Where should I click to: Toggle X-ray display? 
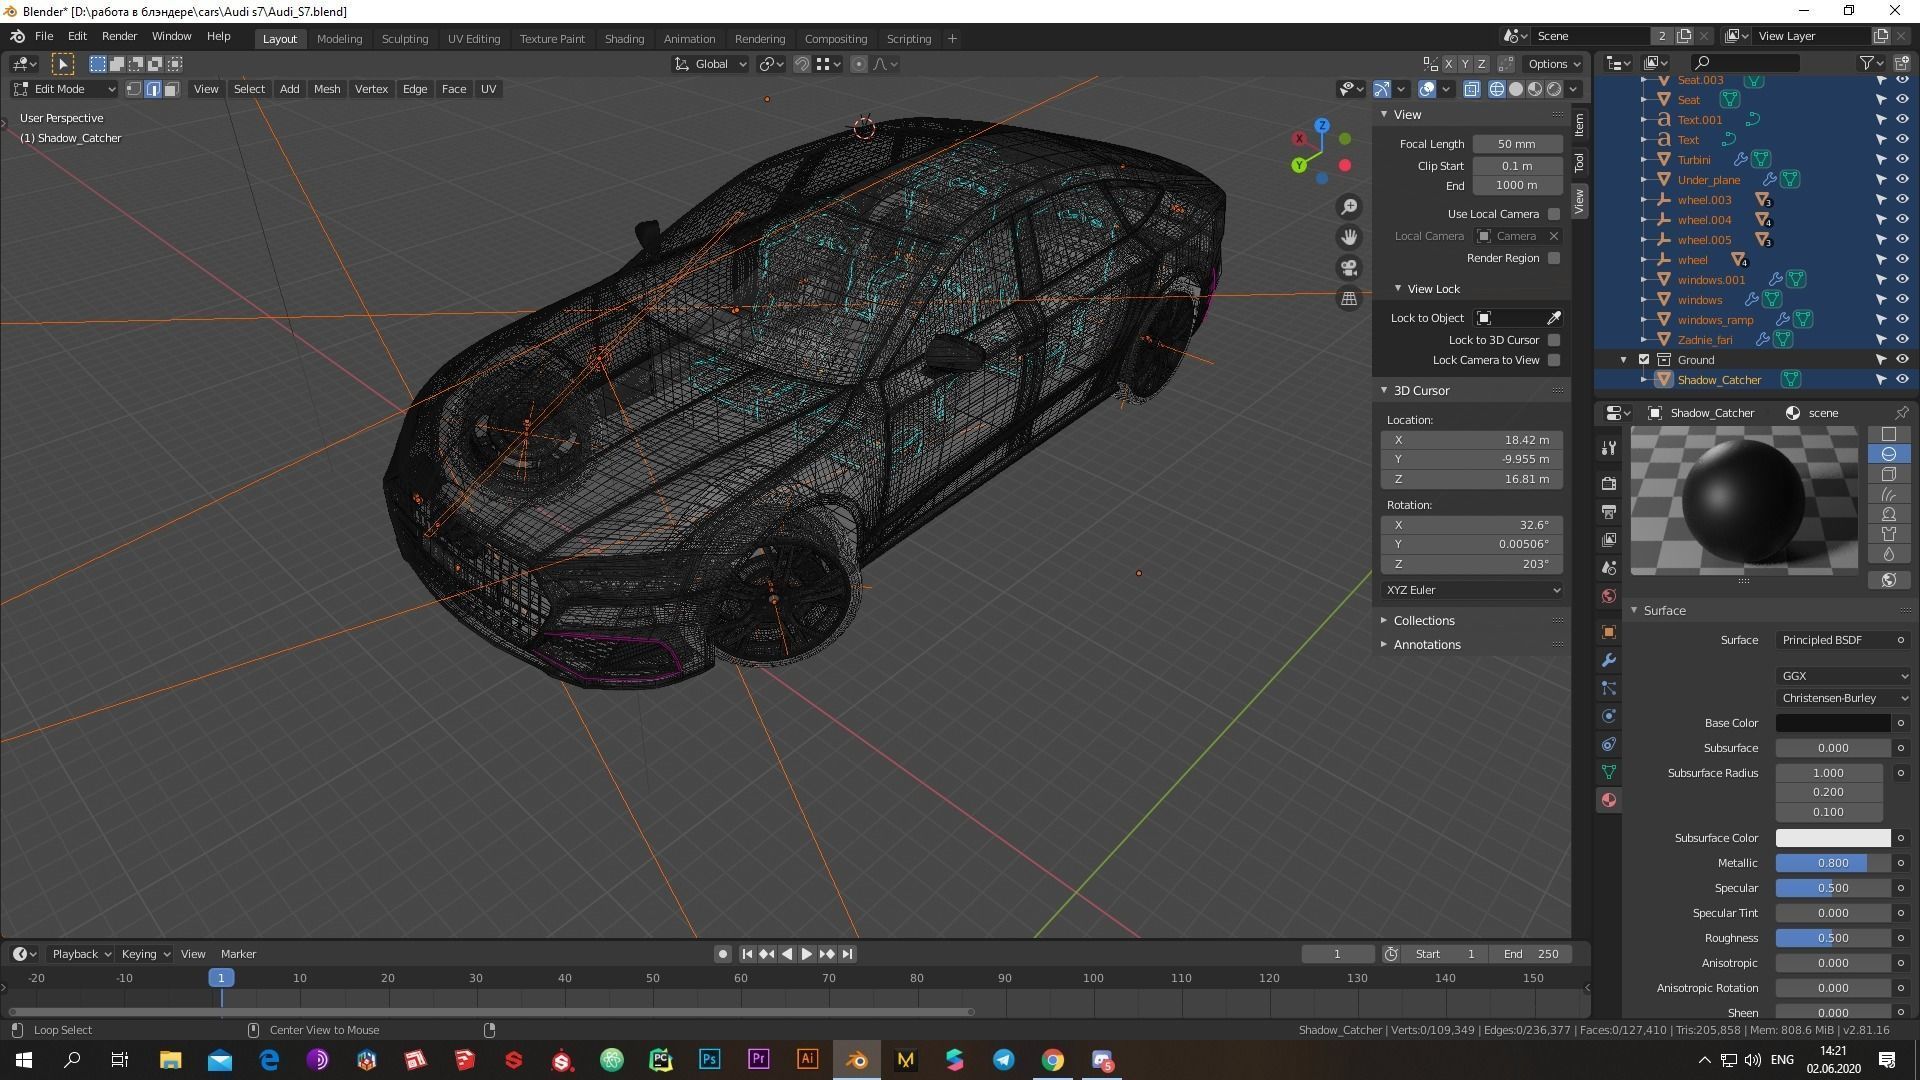click(x=1472, y=89)
